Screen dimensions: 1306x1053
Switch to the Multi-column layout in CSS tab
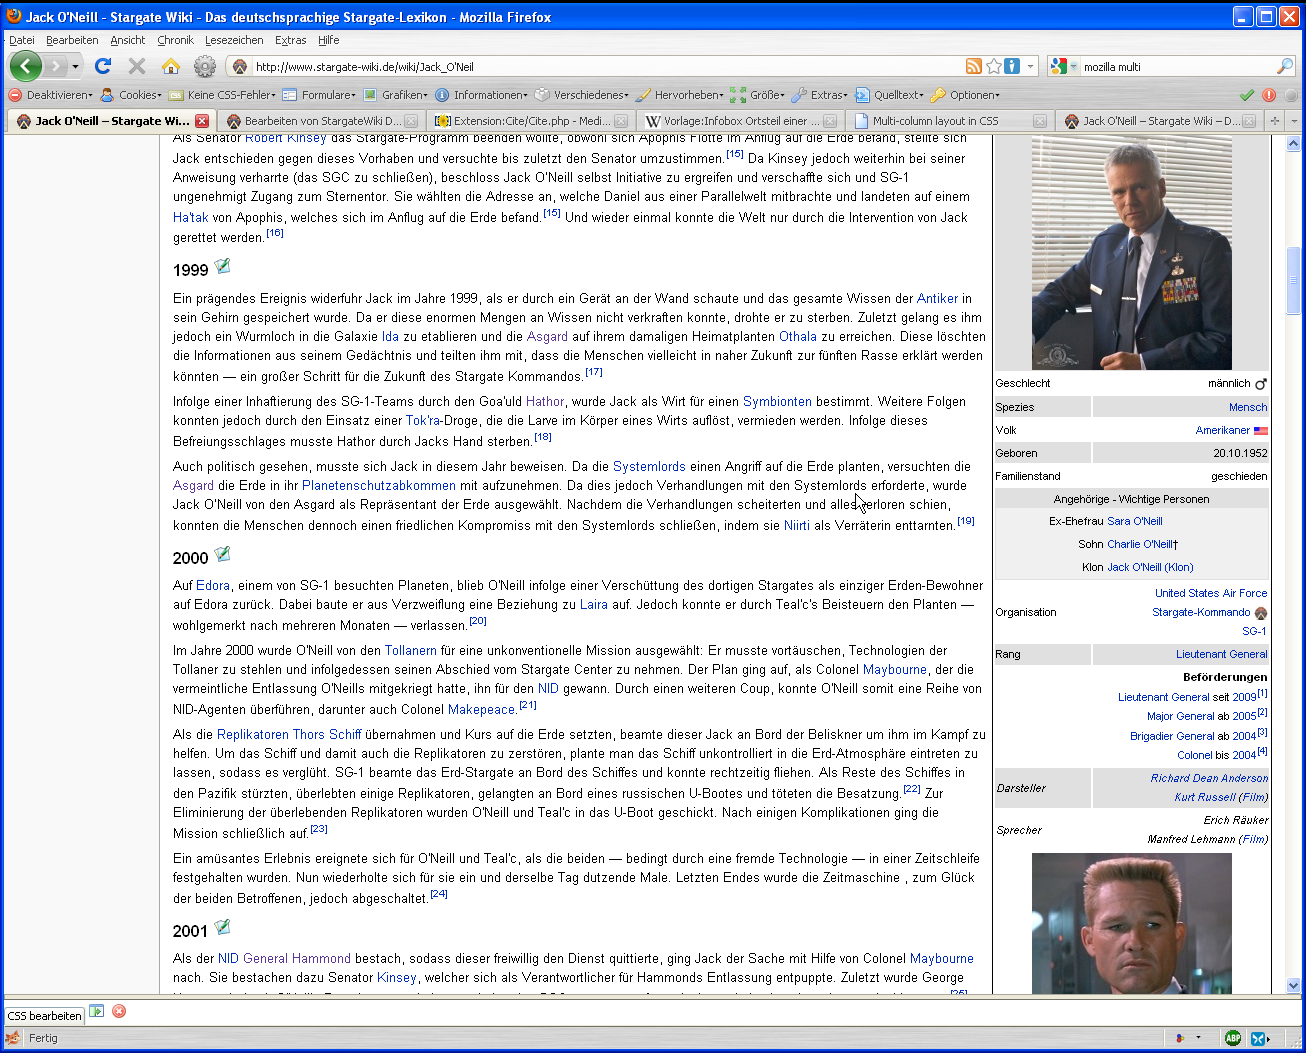coord(935,121)
